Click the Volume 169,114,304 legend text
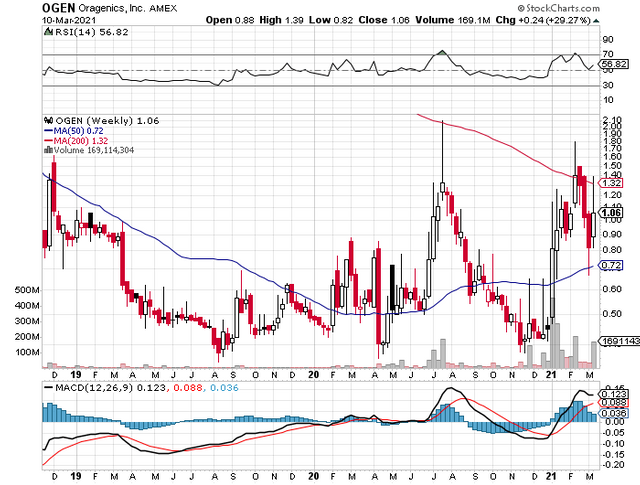Viewport: 640px width, 485px height. coord(94,150)
